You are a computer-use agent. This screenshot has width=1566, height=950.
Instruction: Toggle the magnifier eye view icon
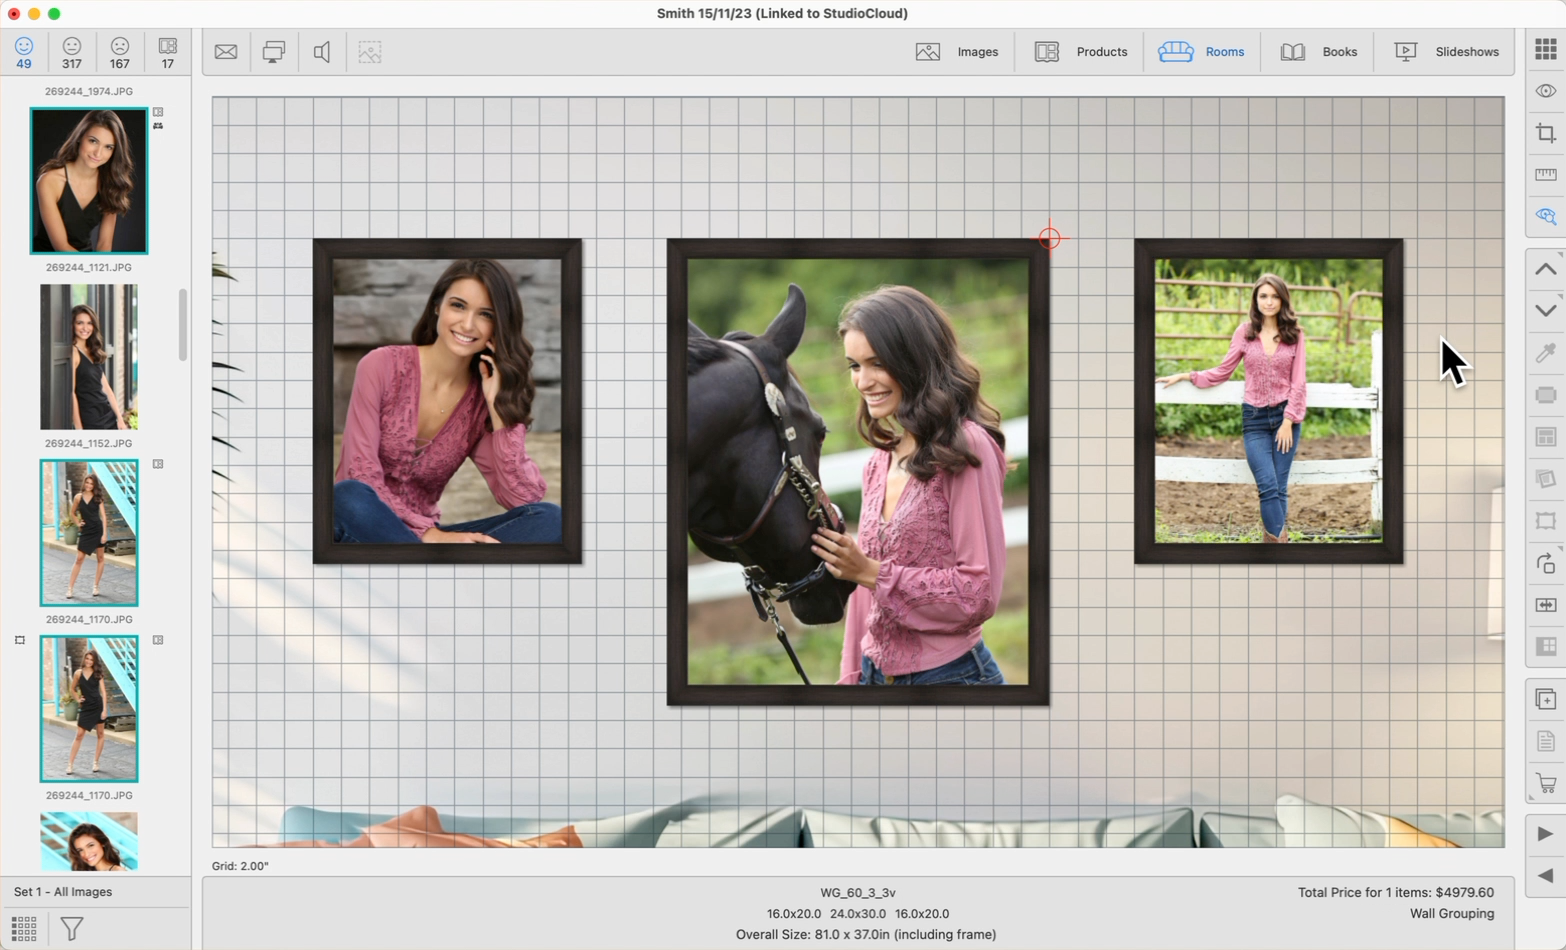[1545, 217]
